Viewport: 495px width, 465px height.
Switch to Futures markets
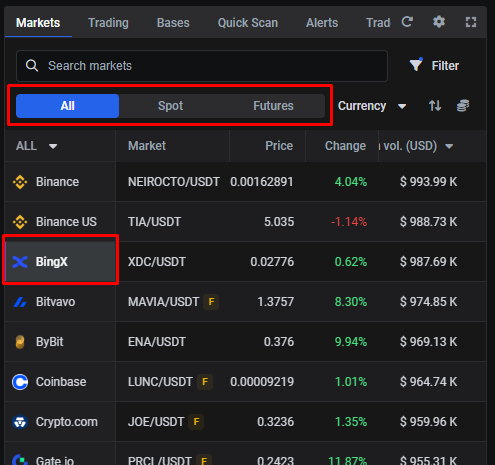click(273, 106)
